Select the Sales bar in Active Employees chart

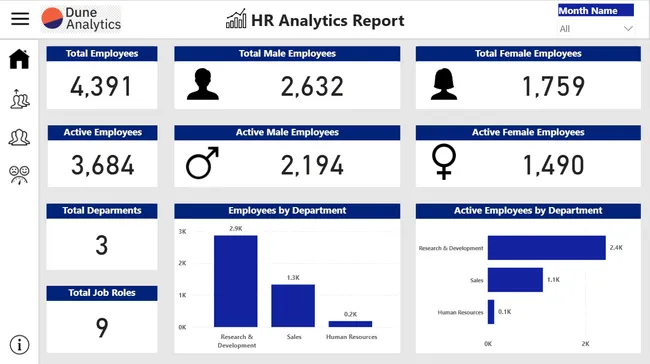click(x=515, y=280)
